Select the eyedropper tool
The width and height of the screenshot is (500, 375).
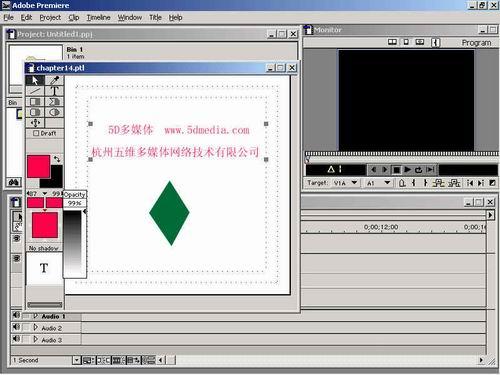point(54,80)
